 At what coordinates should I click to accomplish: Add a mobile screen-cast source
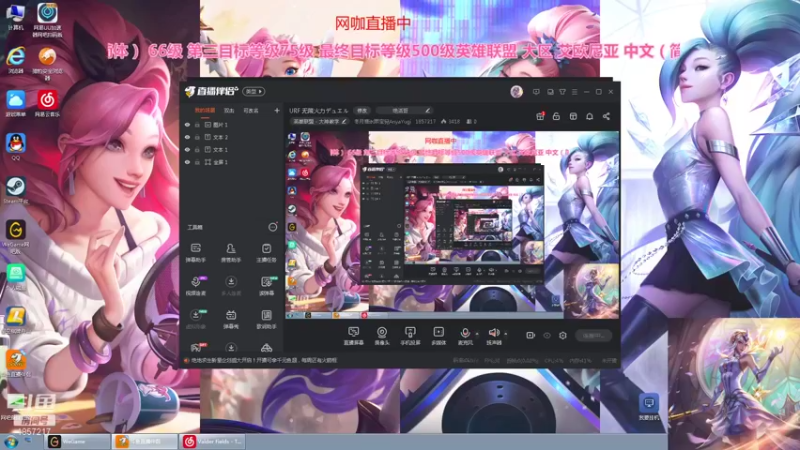point(410,336)
